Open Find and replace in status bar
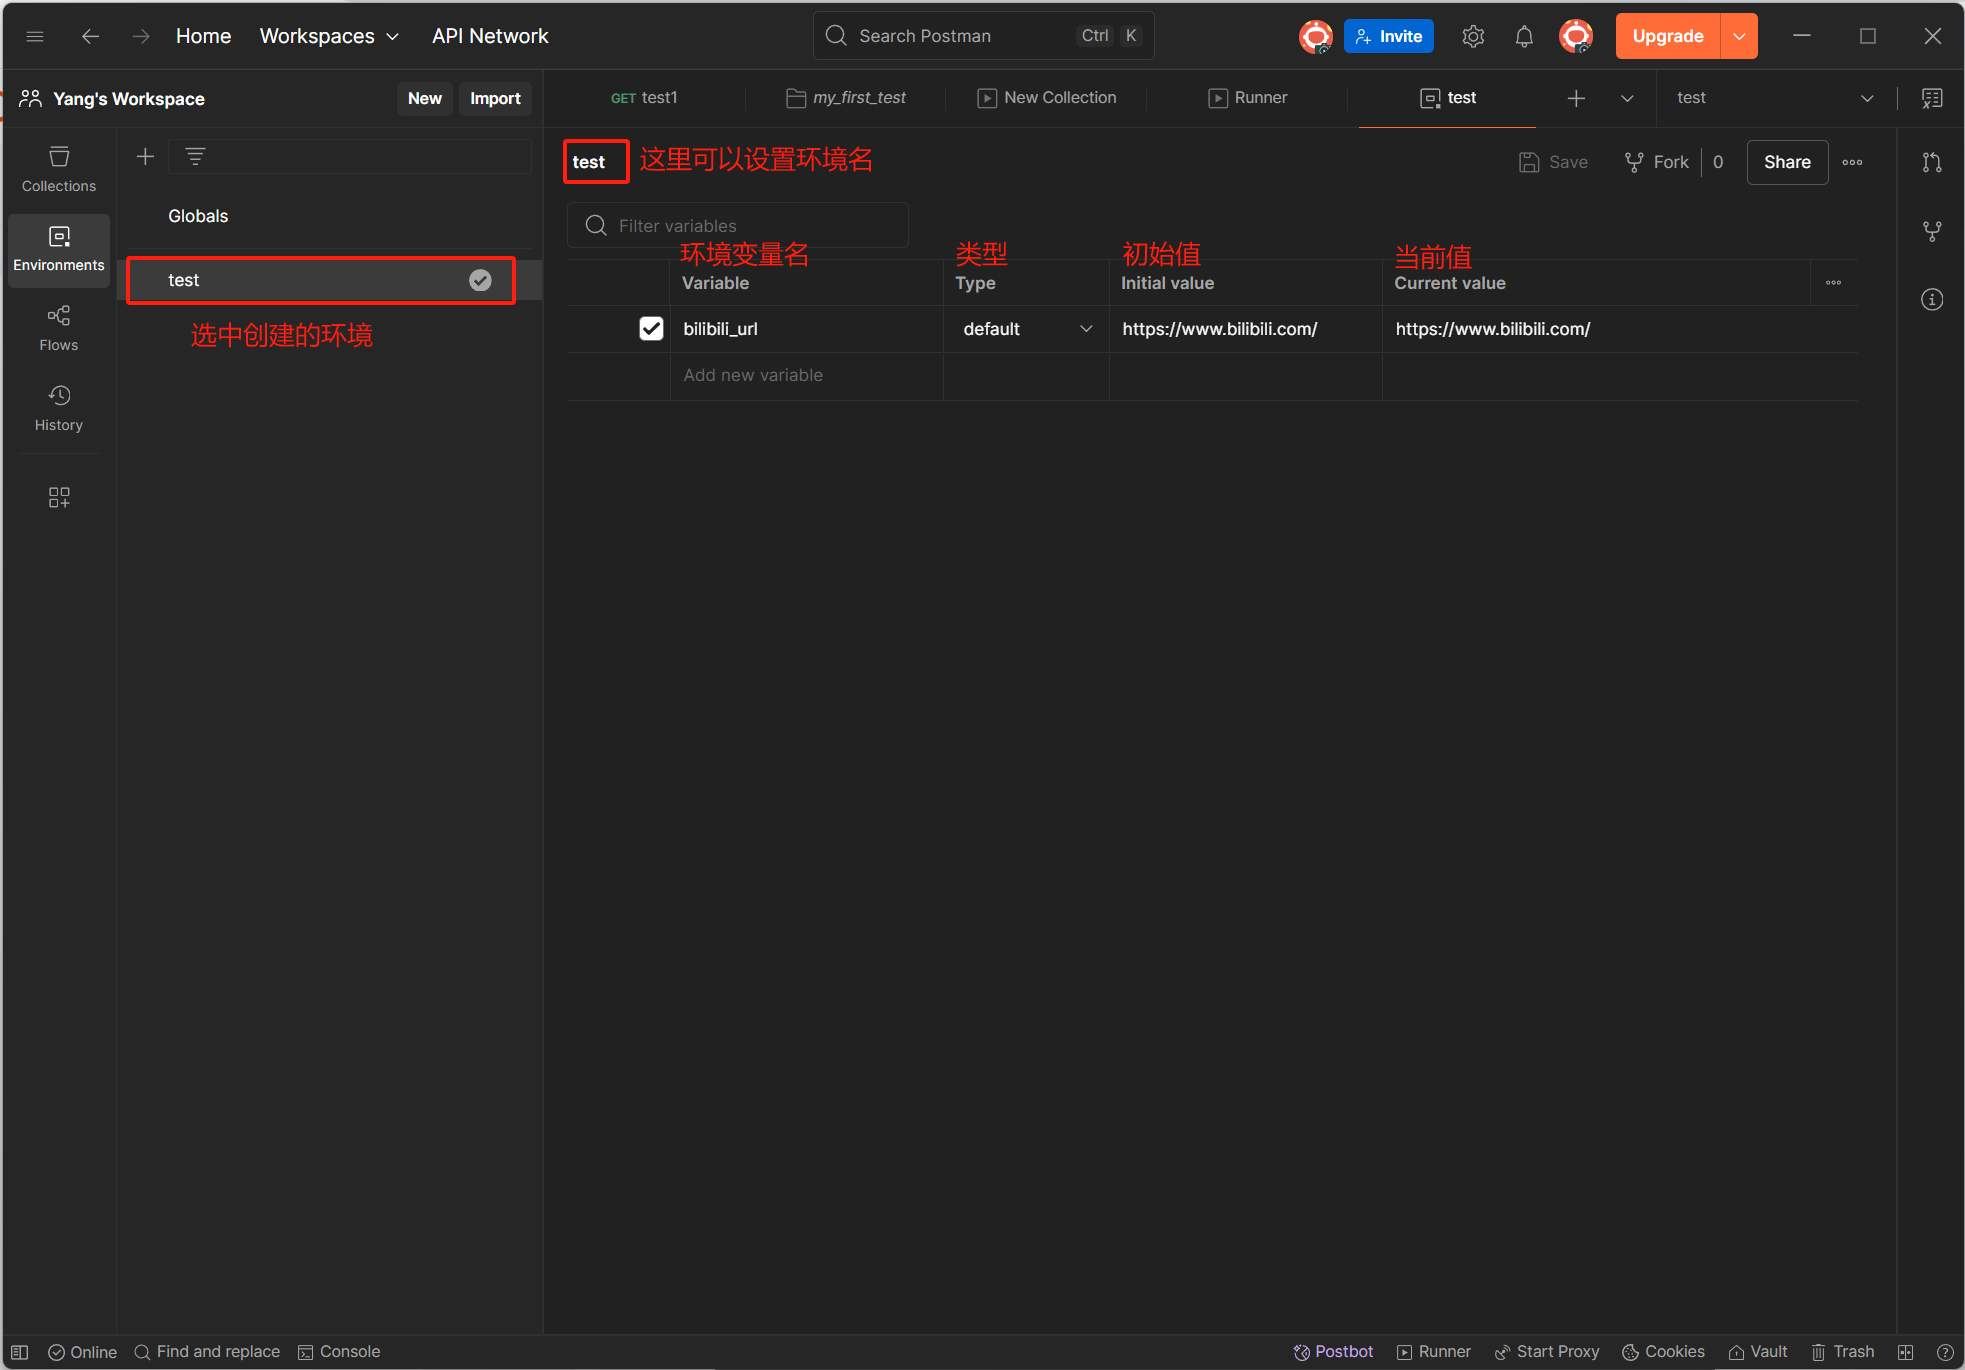1965x1370 pixels. pos(208,1352)
